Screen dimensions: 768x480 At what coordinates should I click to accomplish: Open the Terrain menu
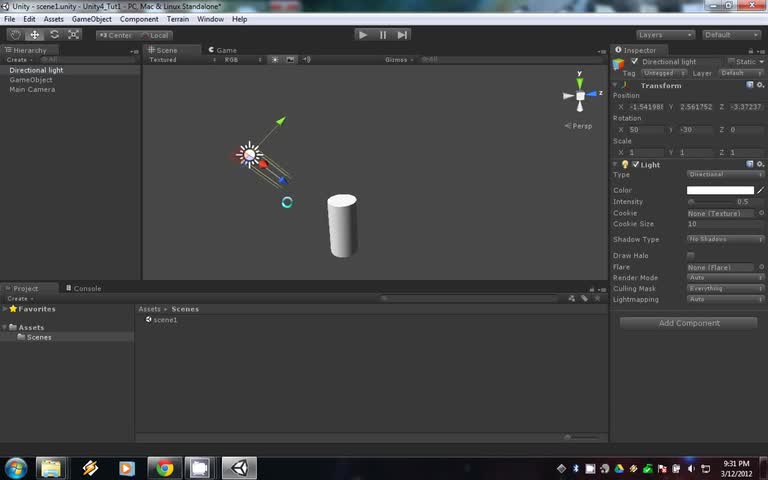pos(178,19)
